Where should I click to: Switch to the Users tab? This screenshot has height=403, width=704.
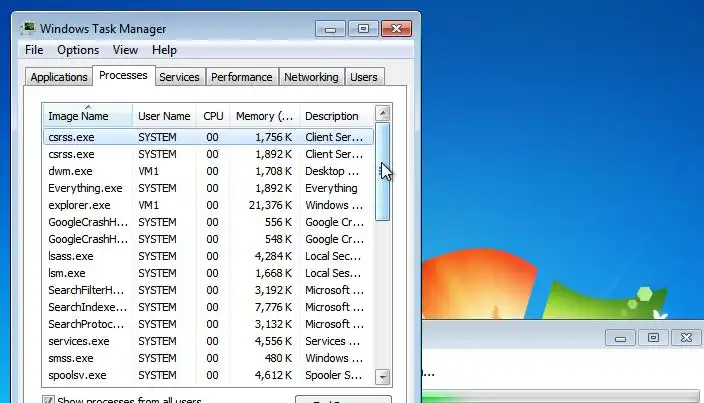364,77
